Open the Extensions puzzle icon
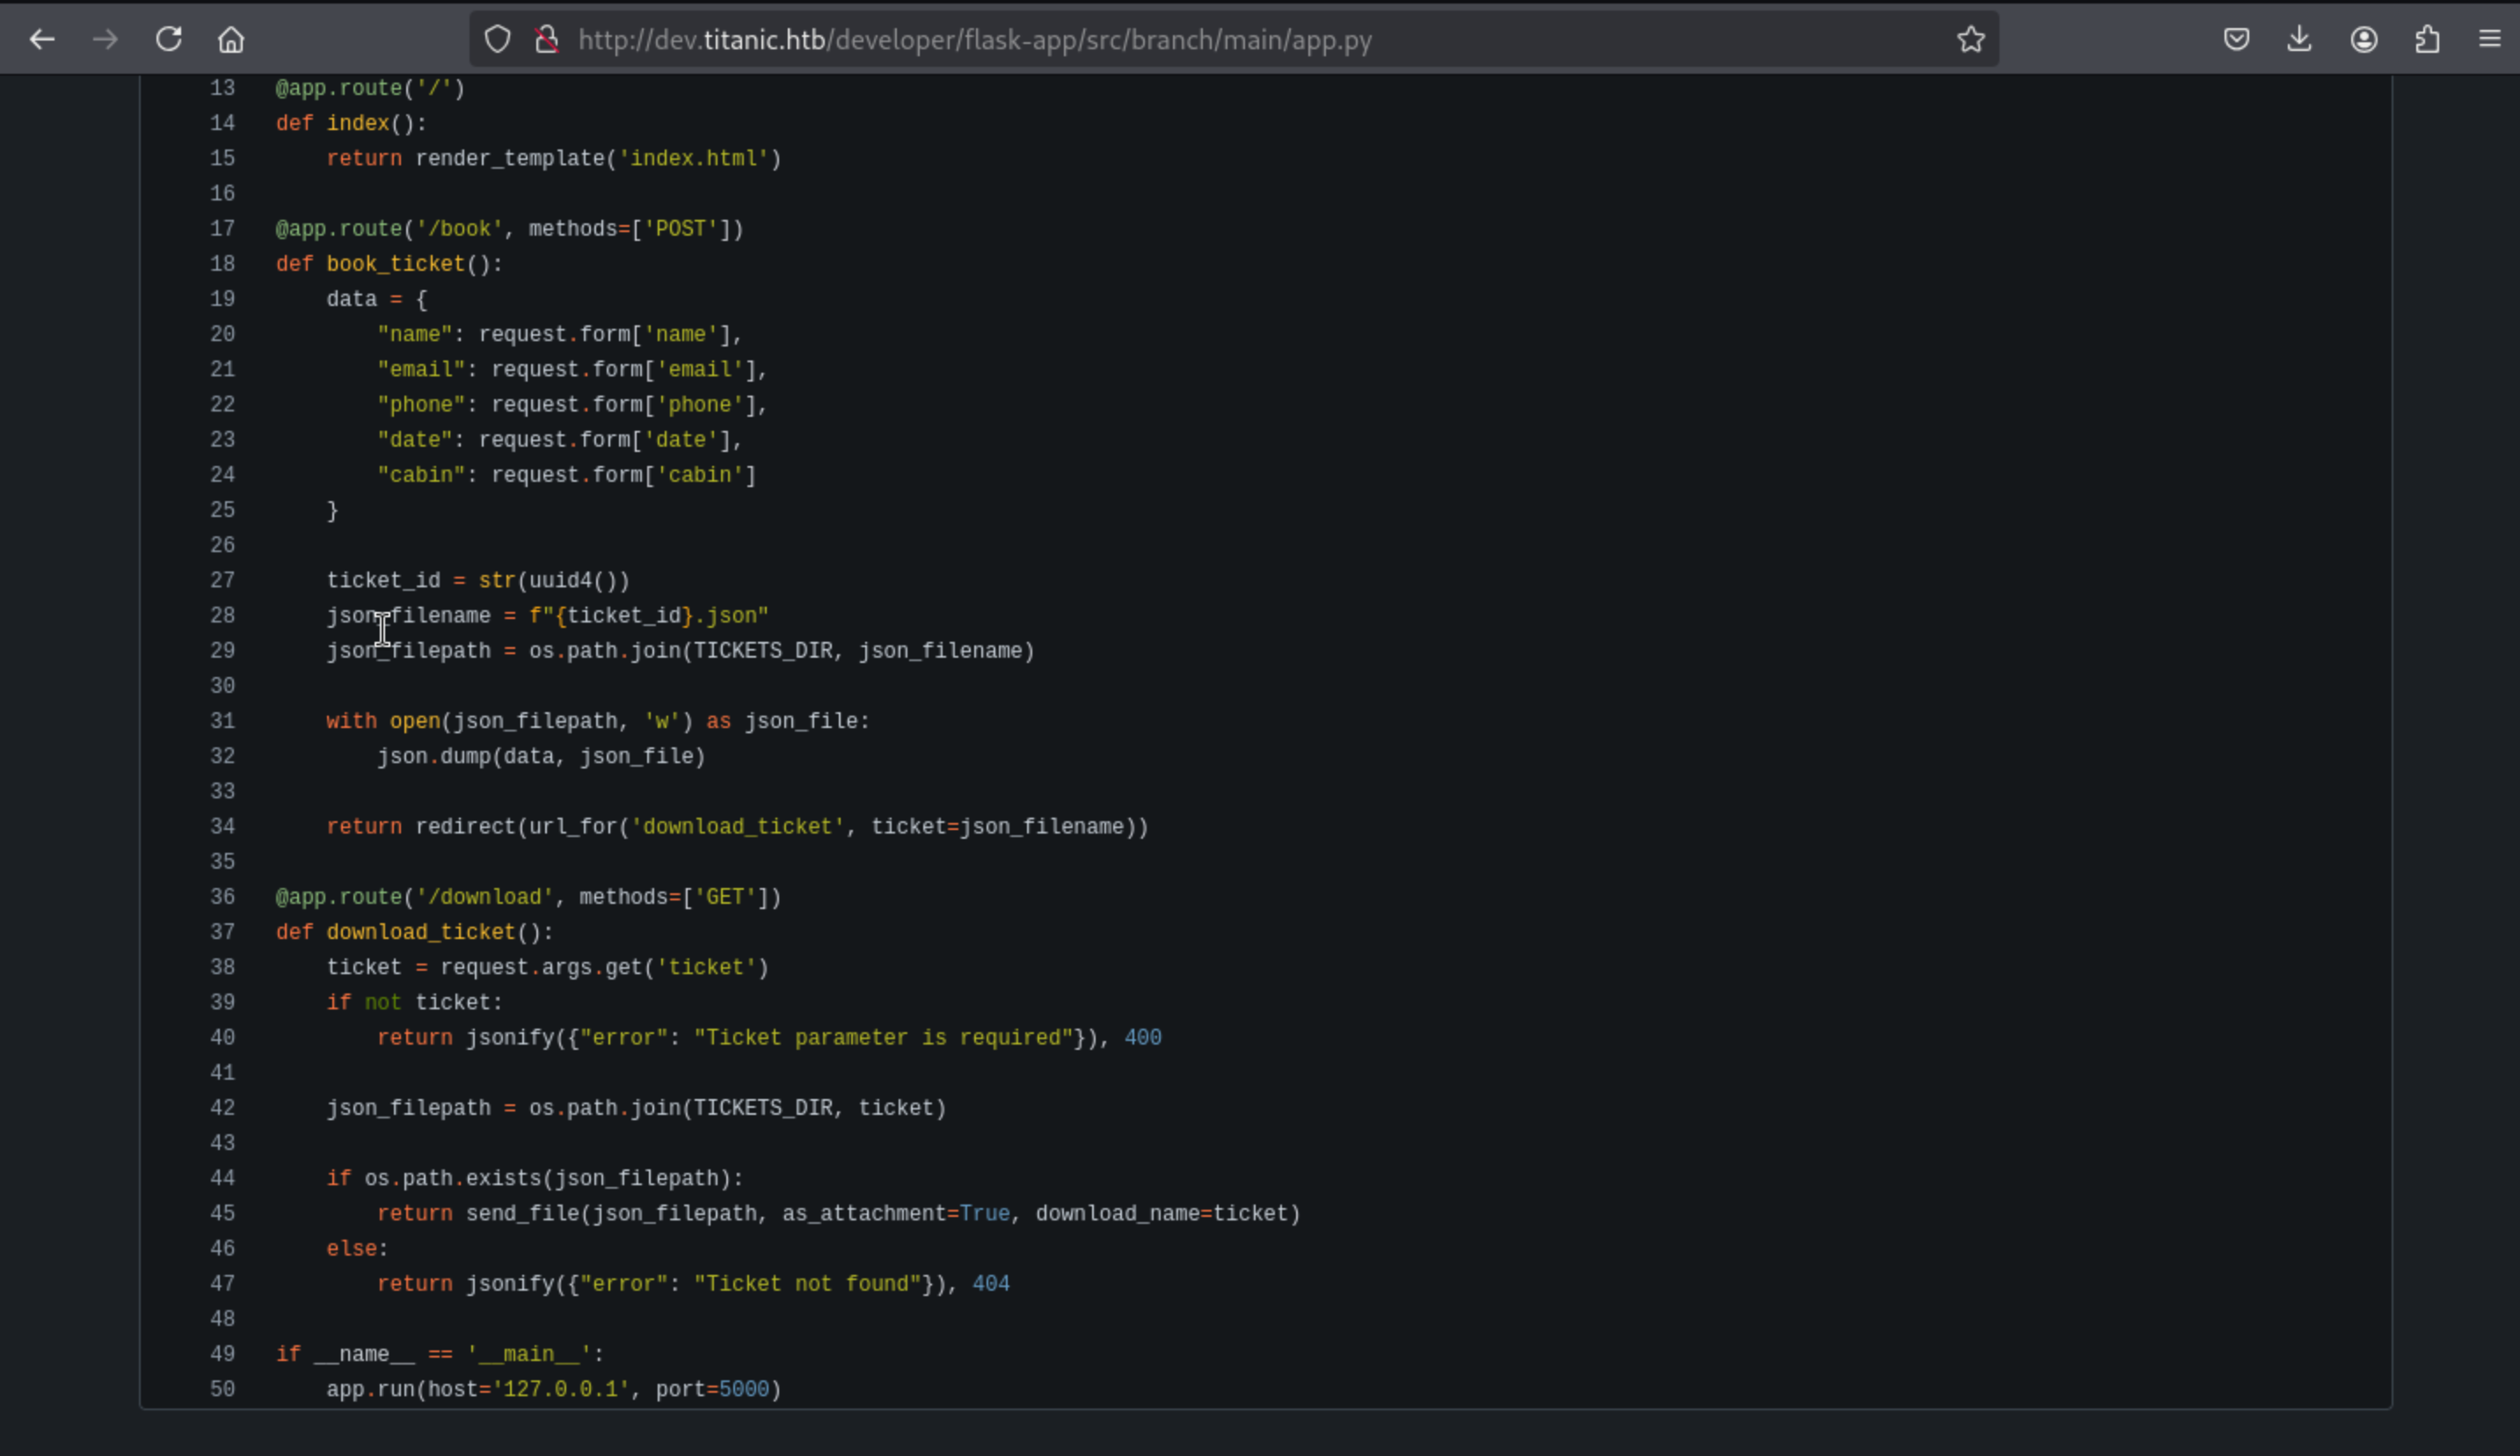The width and height of the screenshot is (2520, 1456). click(x=2427, y=40)
